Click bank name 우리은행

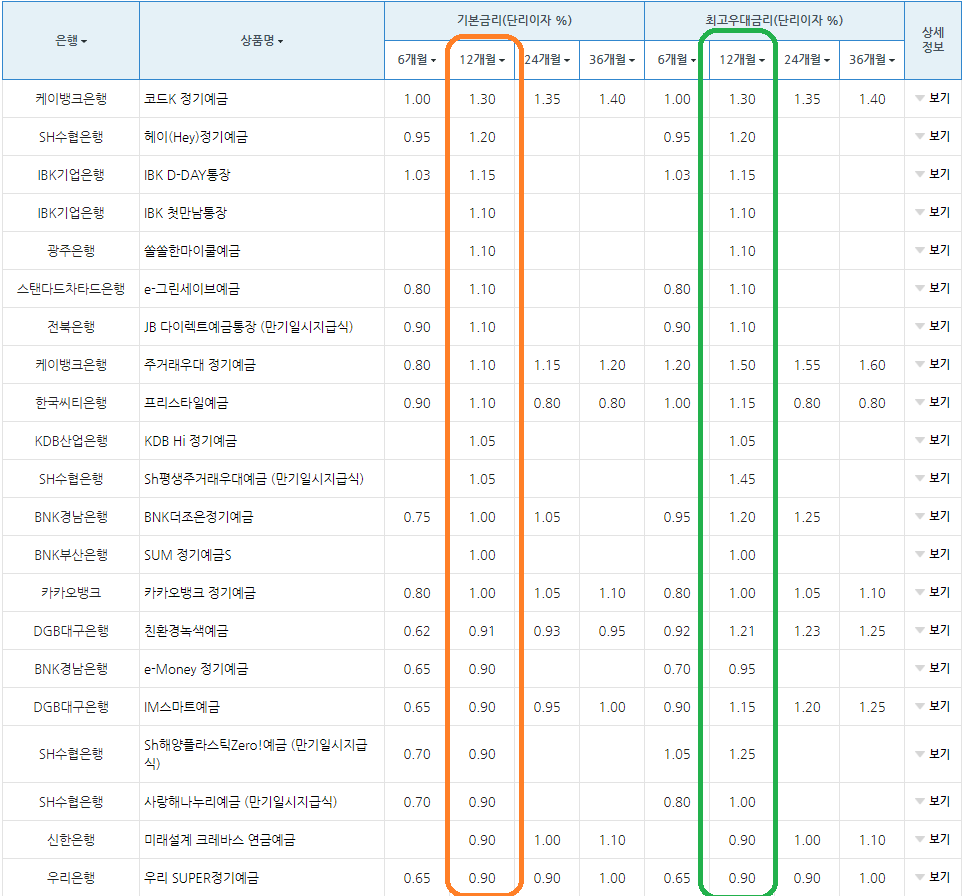pyautogui.click(x=71, y=878)
